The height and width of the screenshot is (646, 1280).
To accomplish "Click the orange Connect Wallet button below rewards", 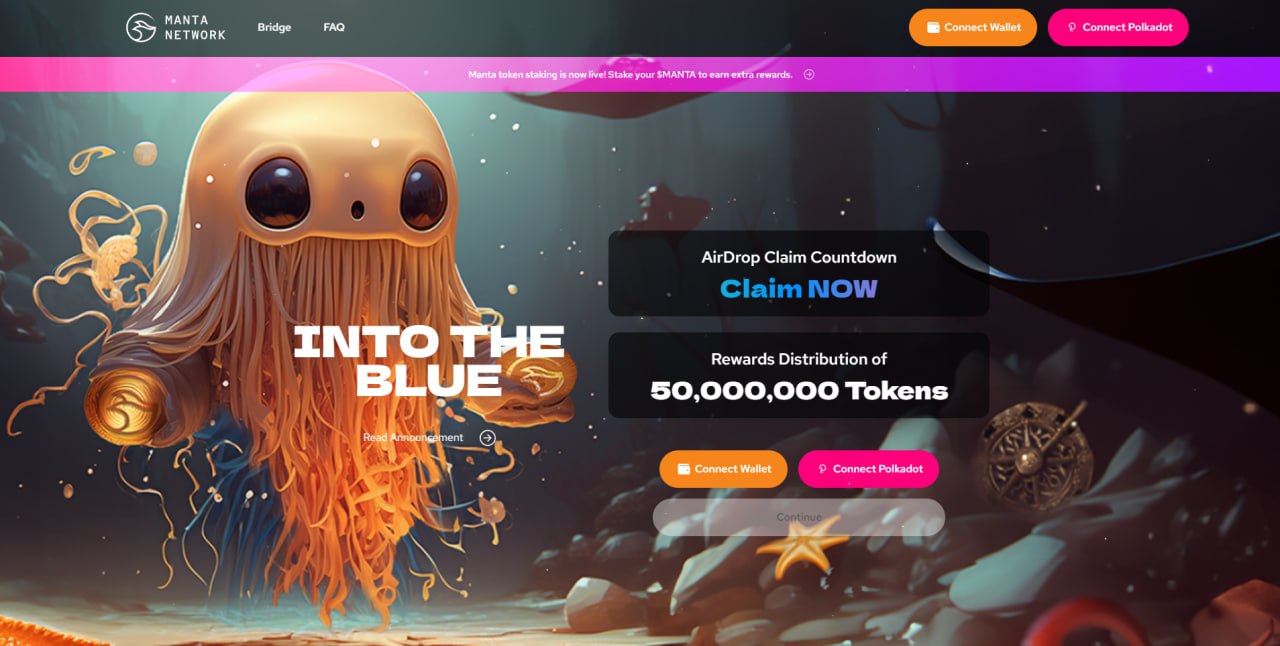I will 723,469.
